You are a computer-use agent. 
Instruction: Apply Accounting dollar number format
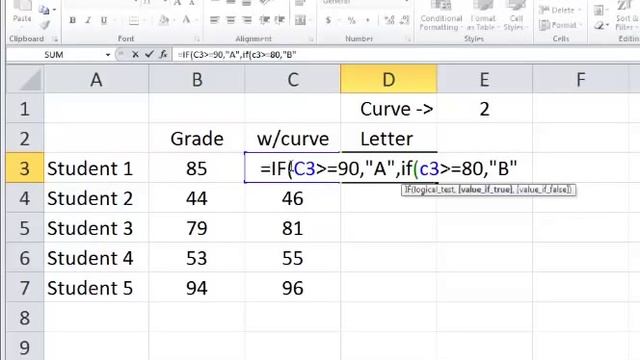[x=328, y=20]
